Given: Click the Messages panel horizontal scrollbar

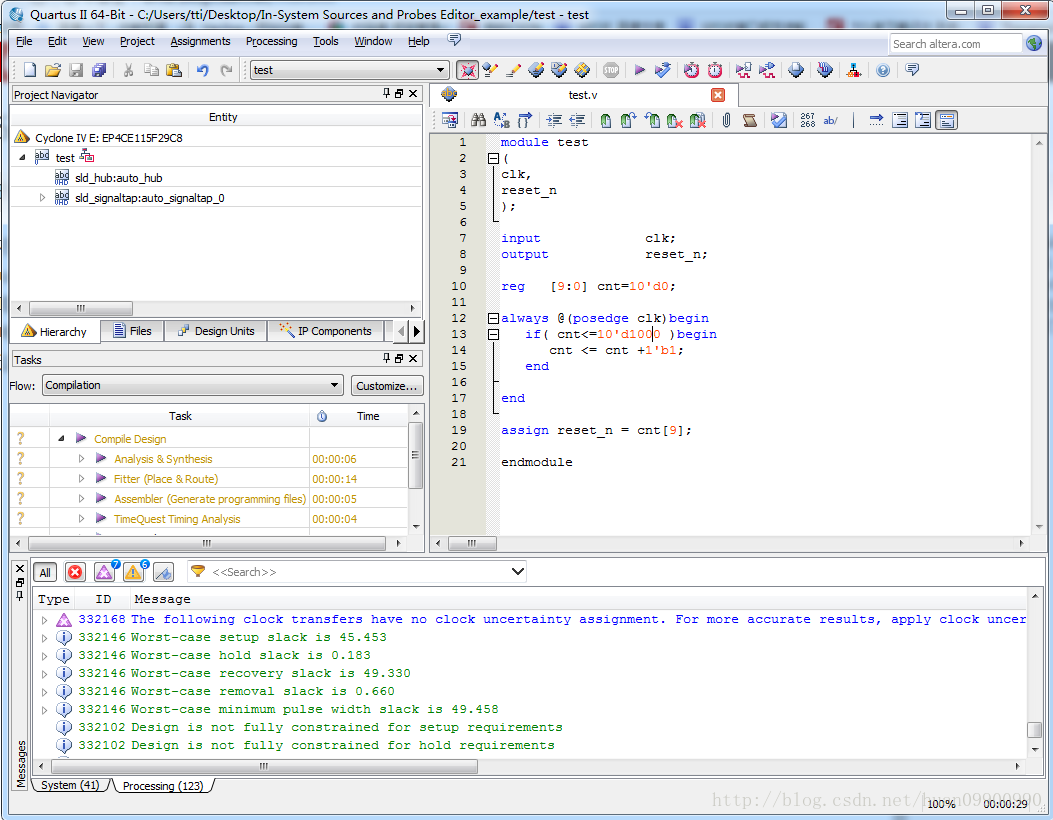Looking at the screenshot, I should 265,766.
